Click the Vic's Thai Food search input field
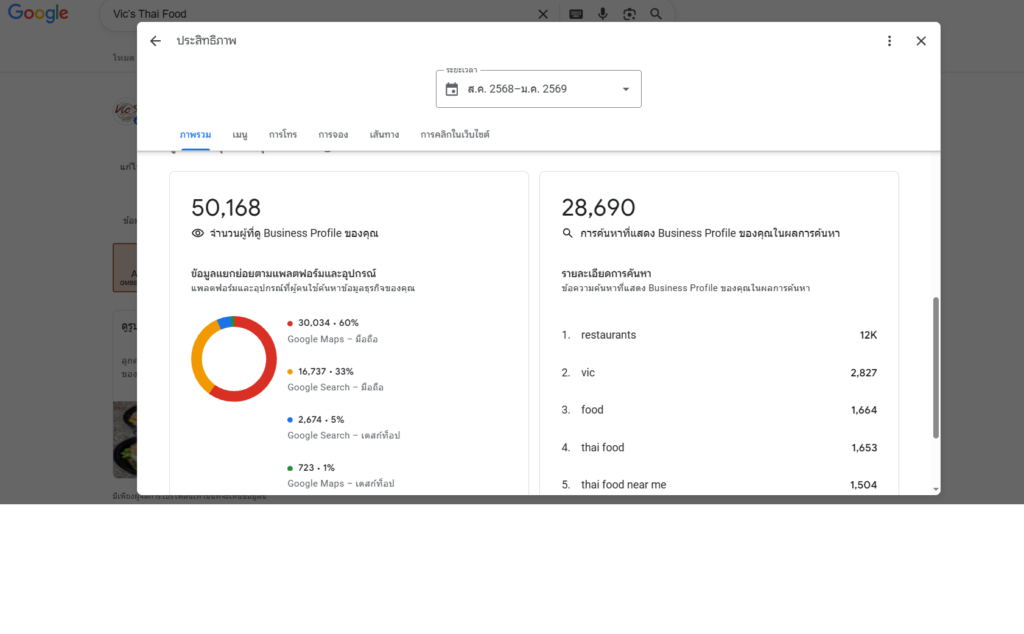This screenshot has width=1024, height=634. (300, 14)
